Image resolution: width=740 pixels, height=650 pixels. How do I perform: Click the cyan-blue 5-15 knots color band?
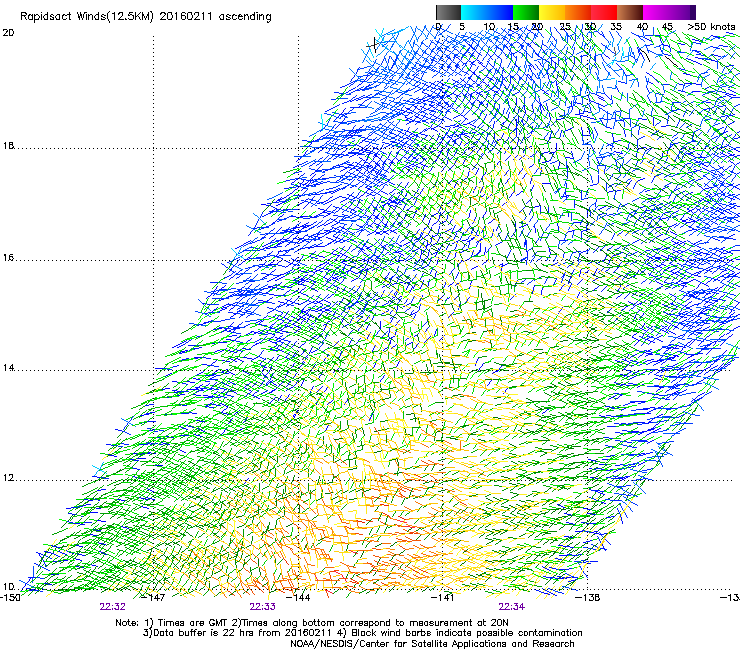point(487,12)
